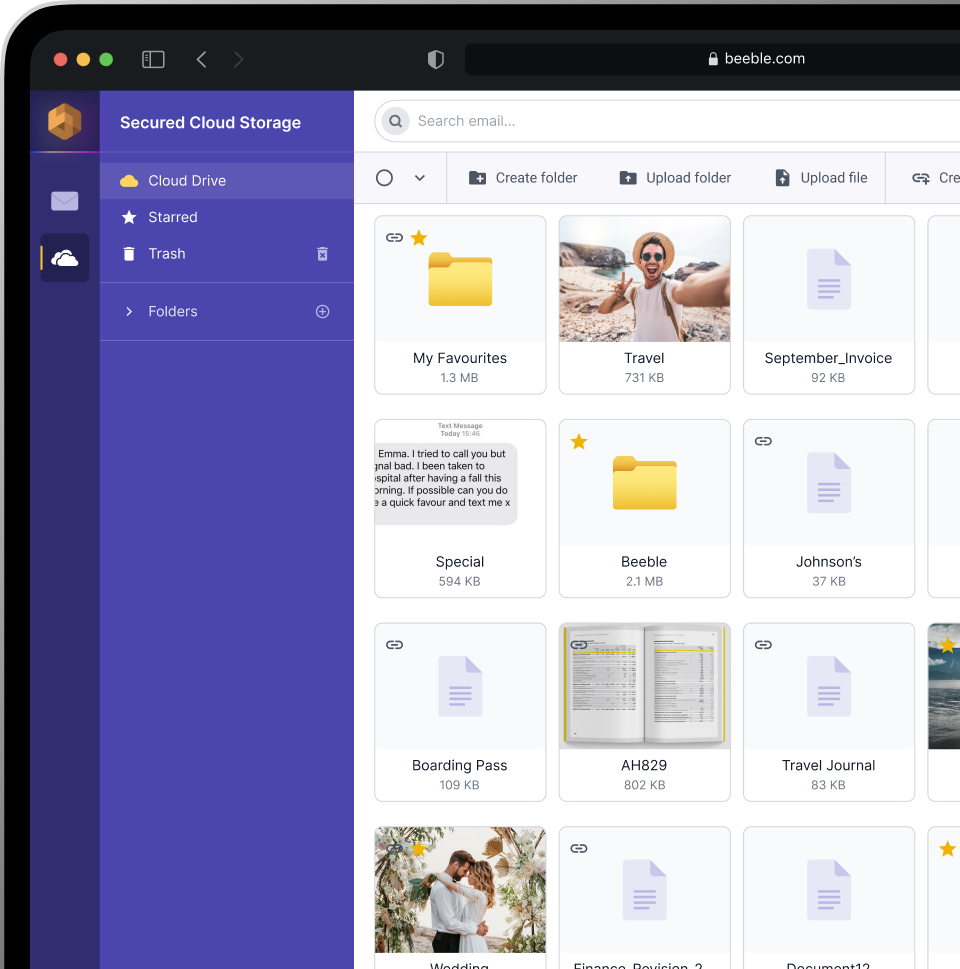960x969 pixels.
Task: Toggle star on My Favourites folder
Action: click(419, 238)
